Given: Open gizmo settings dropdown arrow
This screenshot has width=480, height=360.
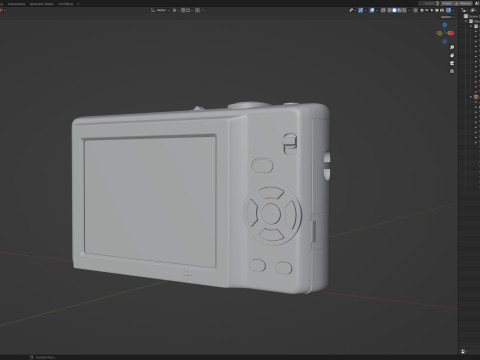Looking at the screenshot, I should (x=366, y=10).
